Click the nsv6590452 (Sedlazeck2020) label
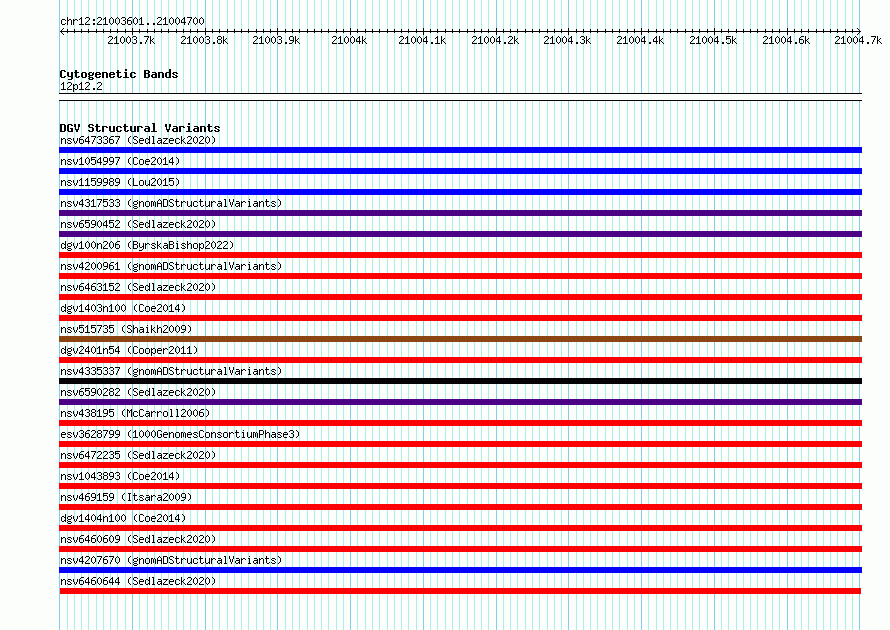Viewport: 890px width, 630px height. [138, 224]
